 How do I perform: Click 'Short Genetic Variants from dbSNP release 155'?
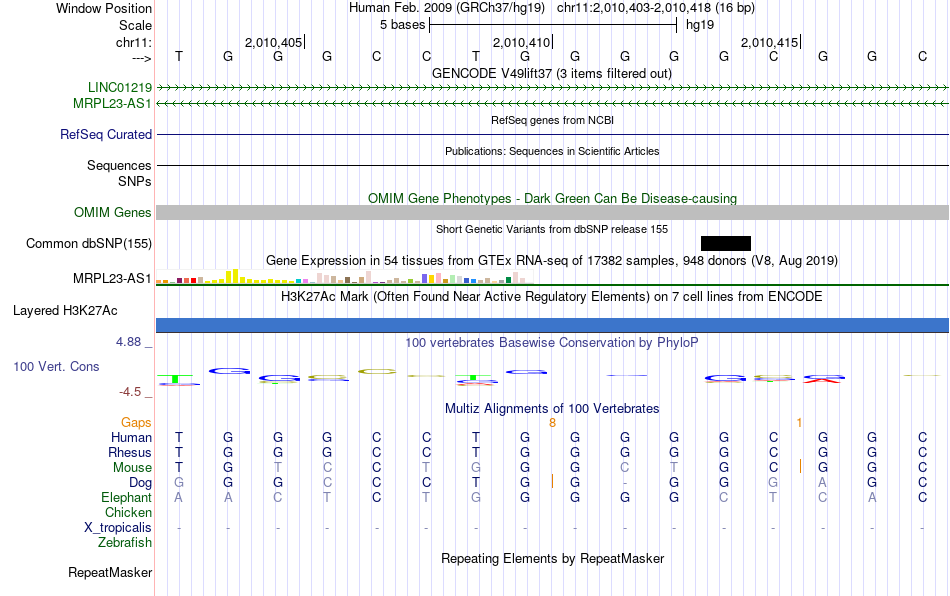552,229
